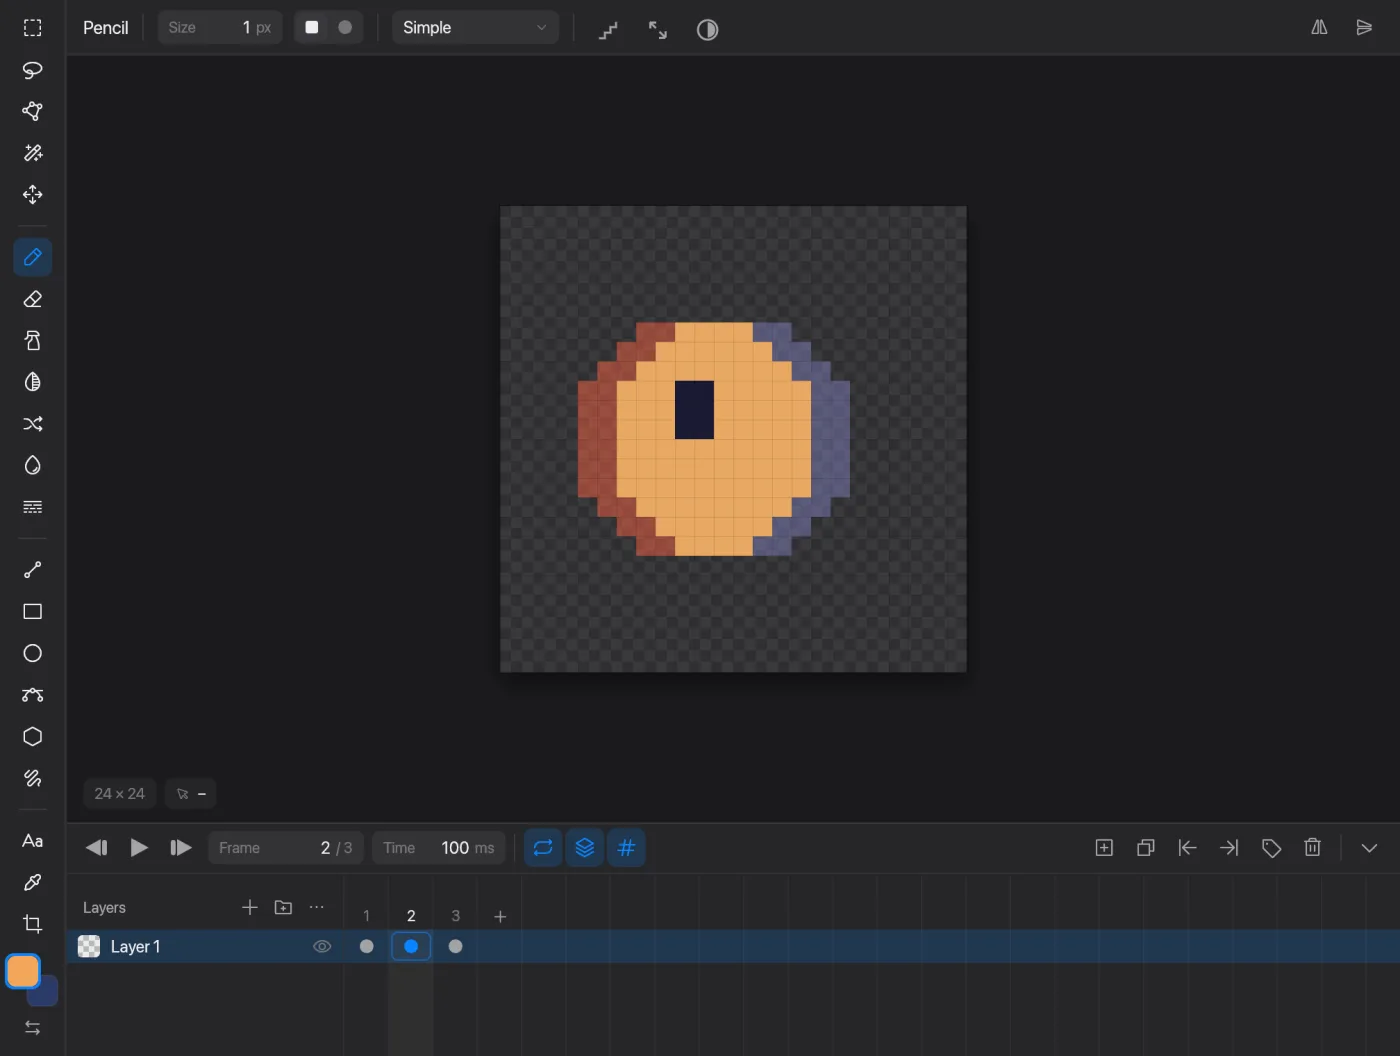
Task: Toggle the layers stack timeline button
Action: [585, 848]
